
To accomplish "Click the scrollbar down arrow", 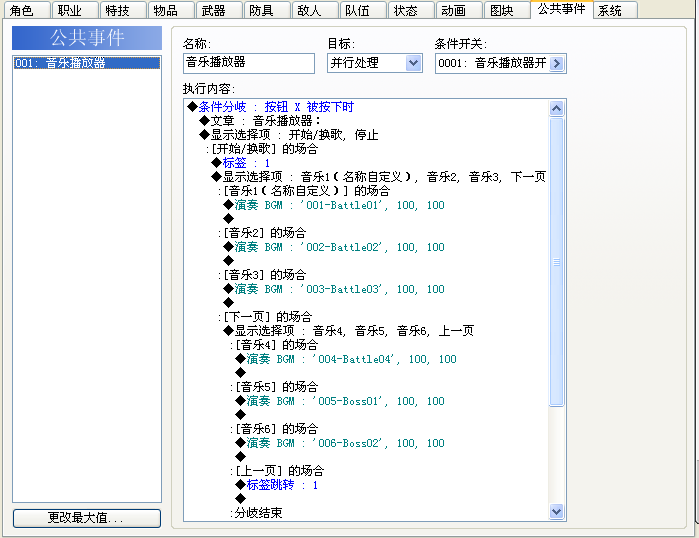I will pyautogui.click(x=556, y=511).
